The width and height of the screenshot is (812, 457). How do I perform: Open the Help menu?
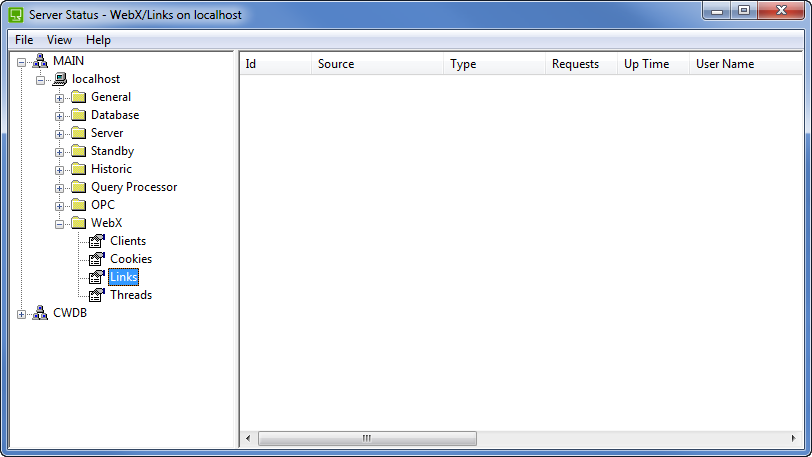pos(98,40)
